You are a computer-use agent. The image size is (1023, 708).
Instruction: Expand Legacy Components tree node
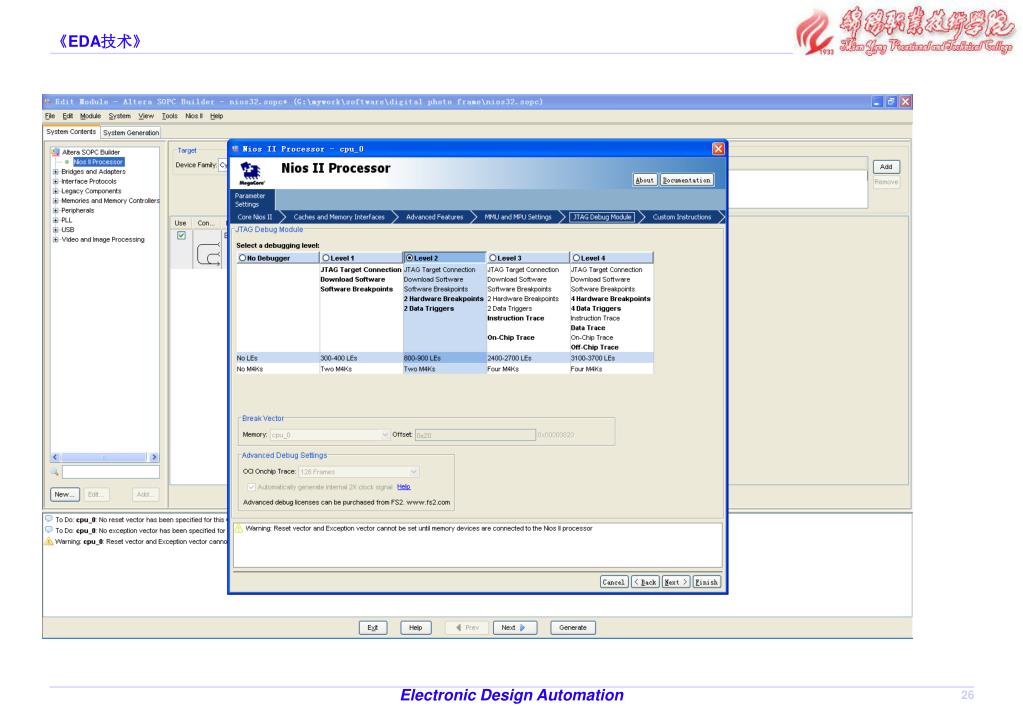(x=55, y=191)
